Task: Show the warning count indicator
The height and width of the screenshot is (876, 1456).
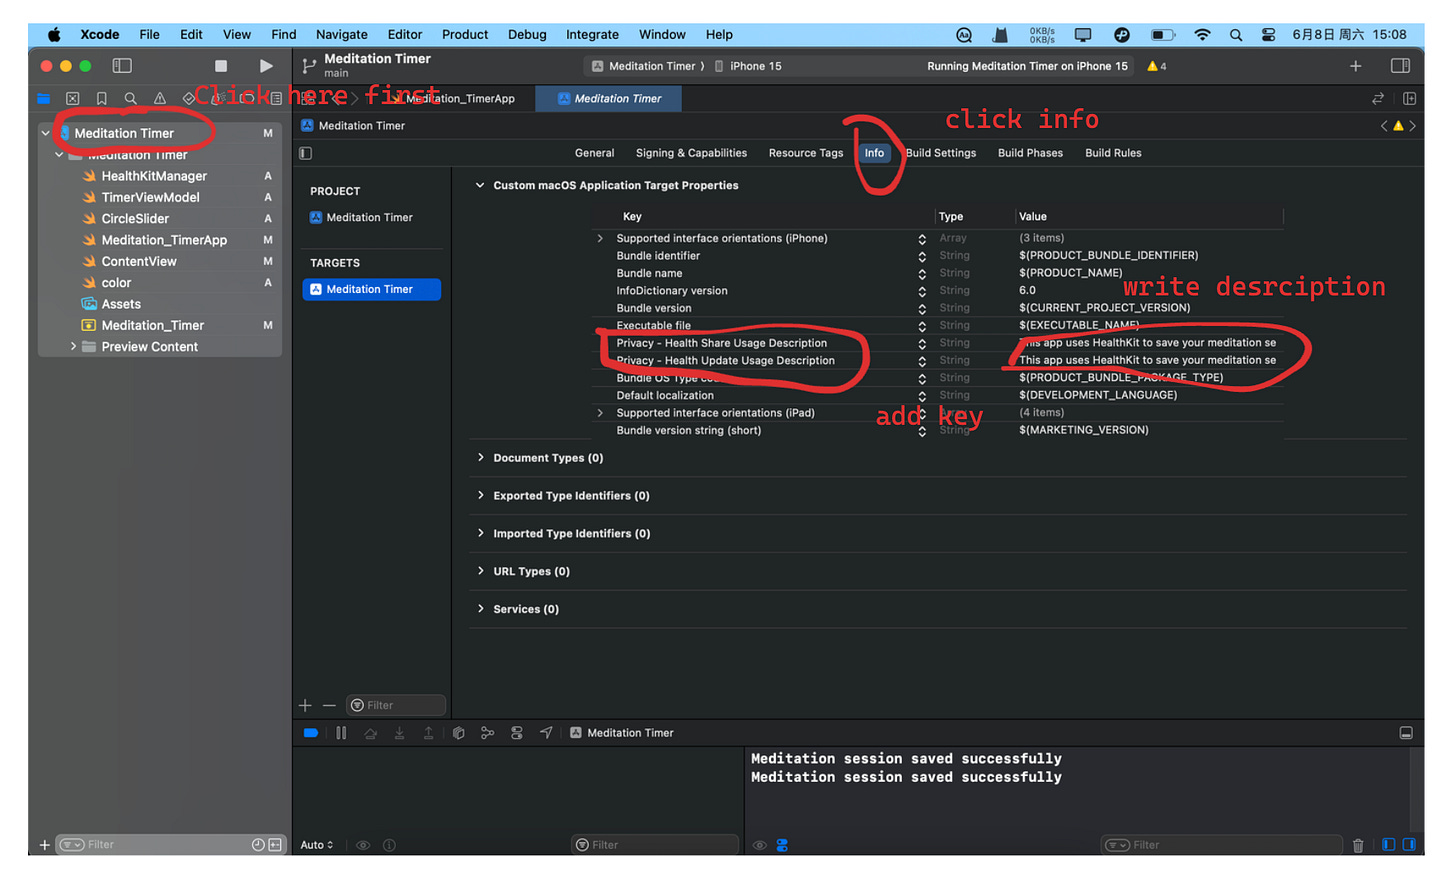Action: pyautogui.click(x=1157, y=66)
